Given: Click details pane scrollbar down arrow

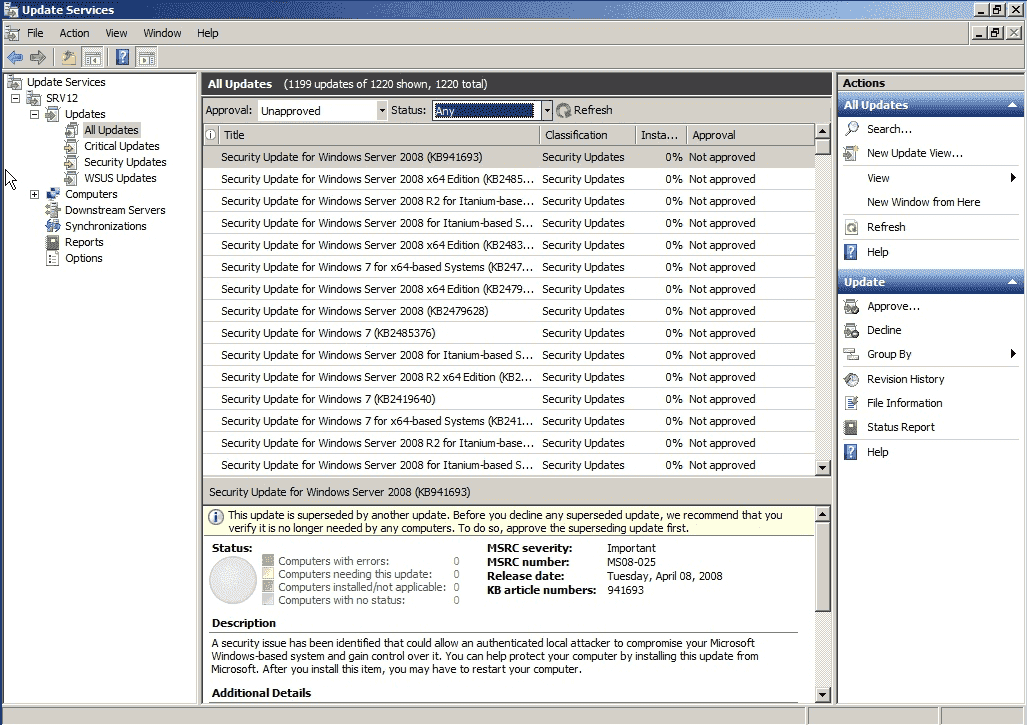Looking at the screenshot, I should coord(823,695).
